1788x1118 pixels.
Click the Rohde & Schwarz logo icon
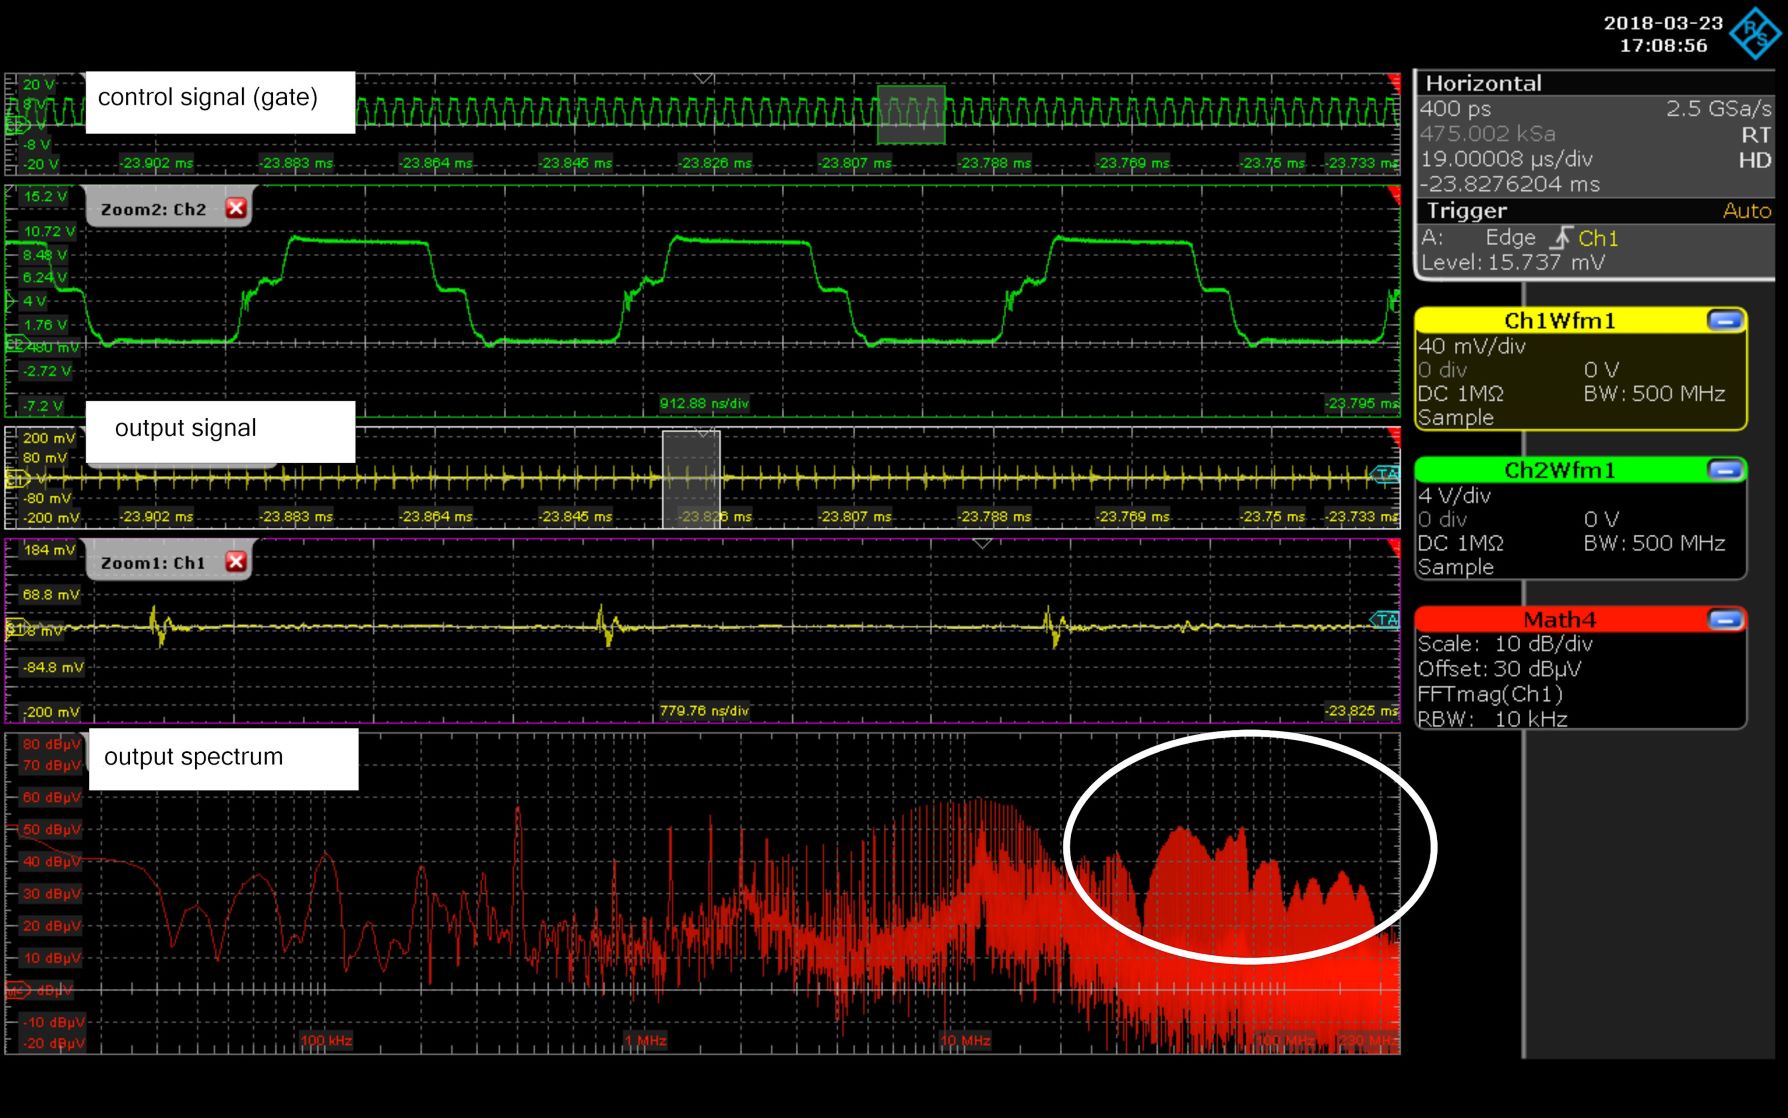click(1755, 33)
